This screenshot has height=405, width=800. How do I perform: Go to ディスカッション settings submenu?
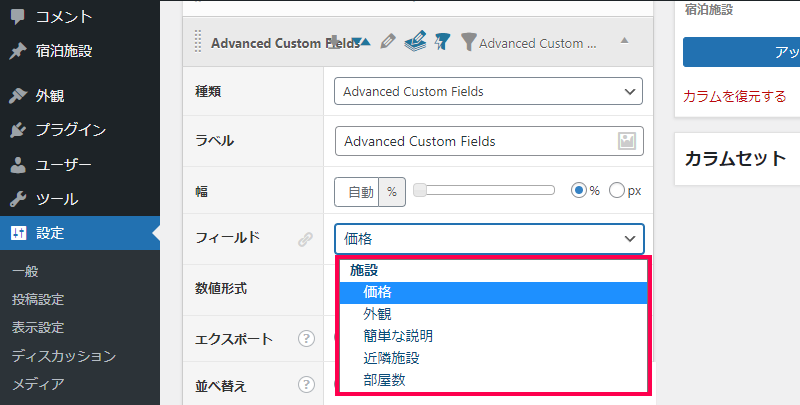pos(64,356)
